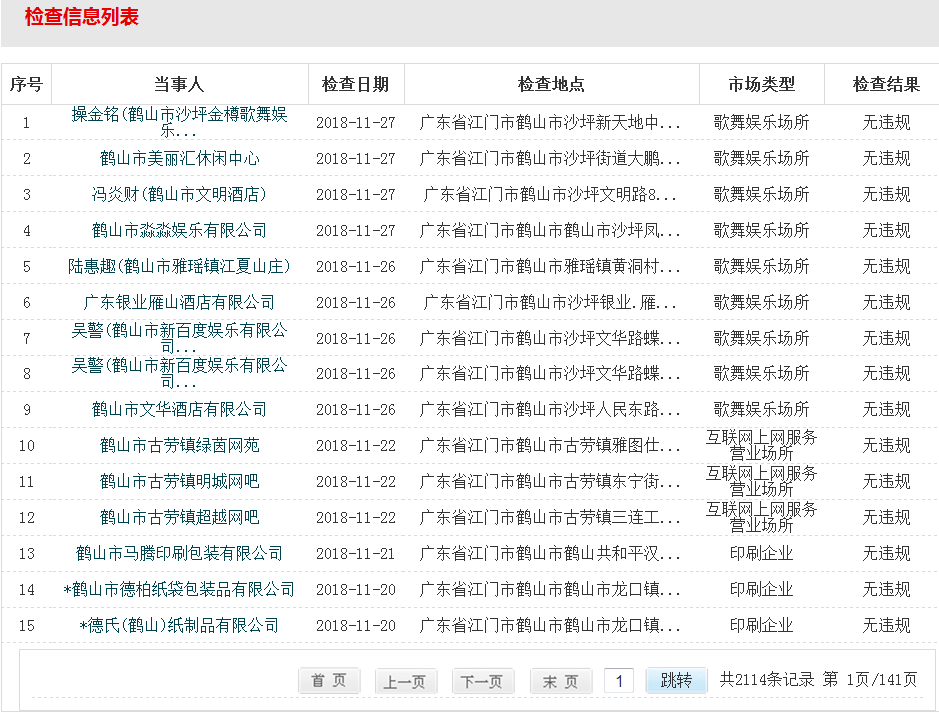Focus the page number input field
The width and height of the screenshot is (939, 713).
pos(619,681)
